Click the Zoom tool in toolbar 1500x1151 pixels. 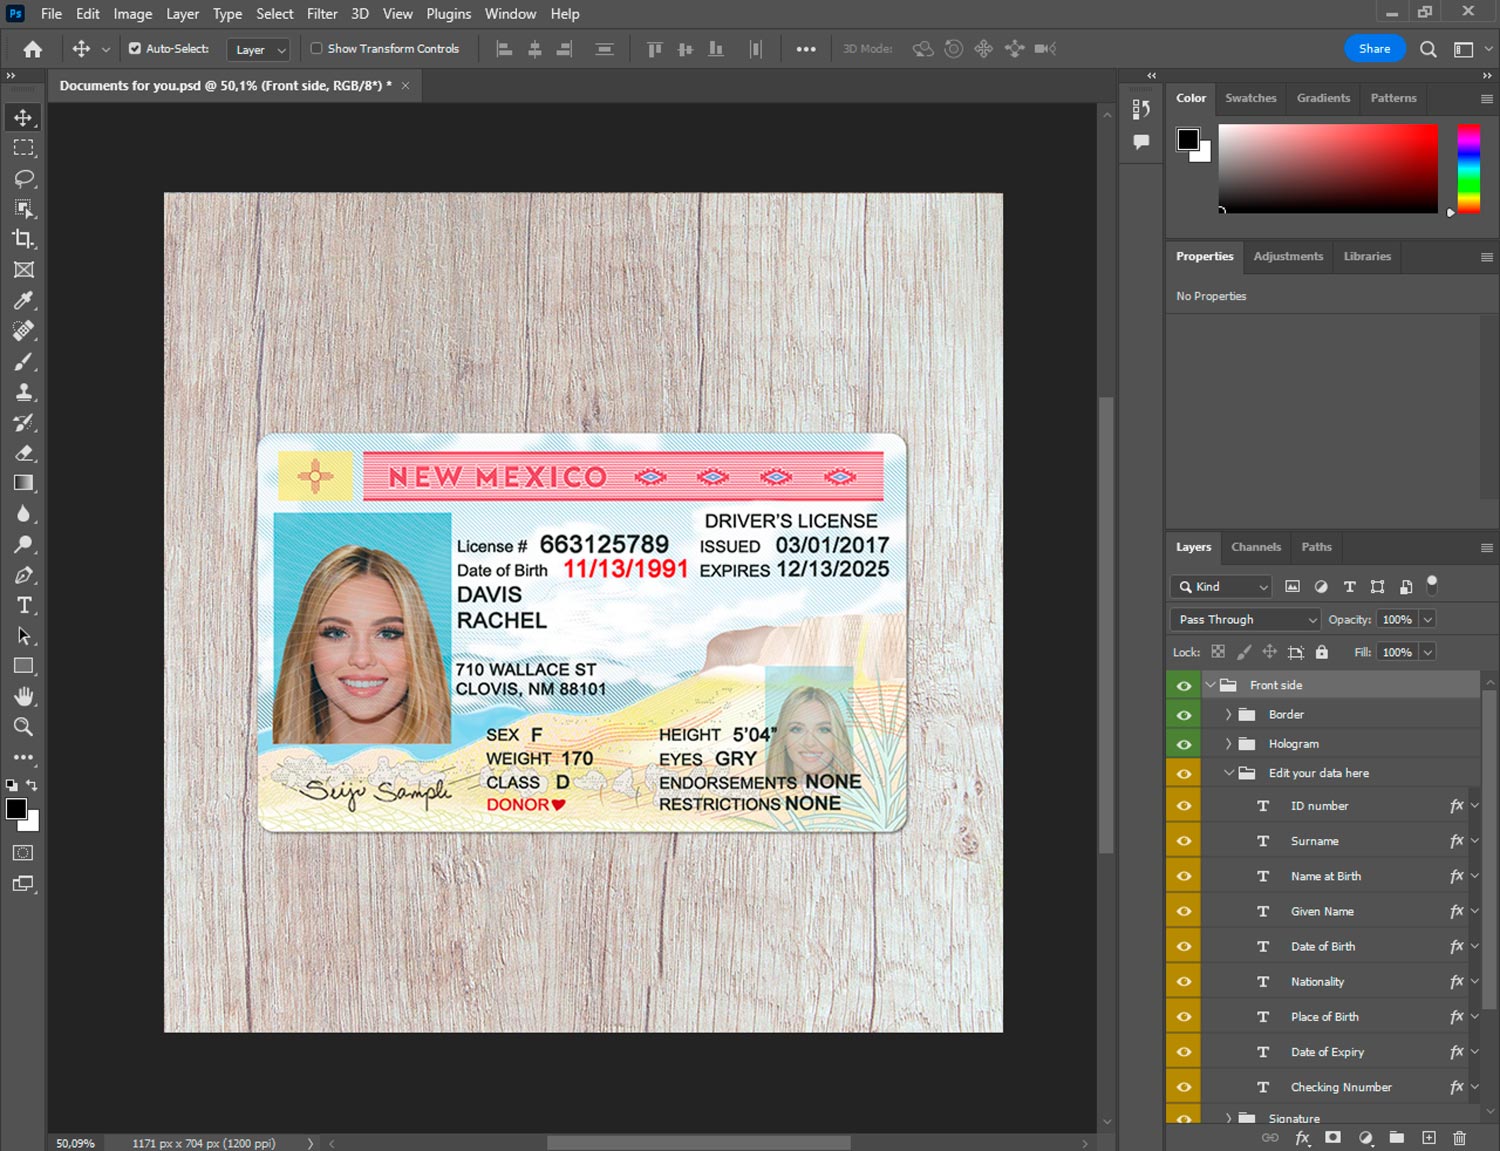(24, 727)
